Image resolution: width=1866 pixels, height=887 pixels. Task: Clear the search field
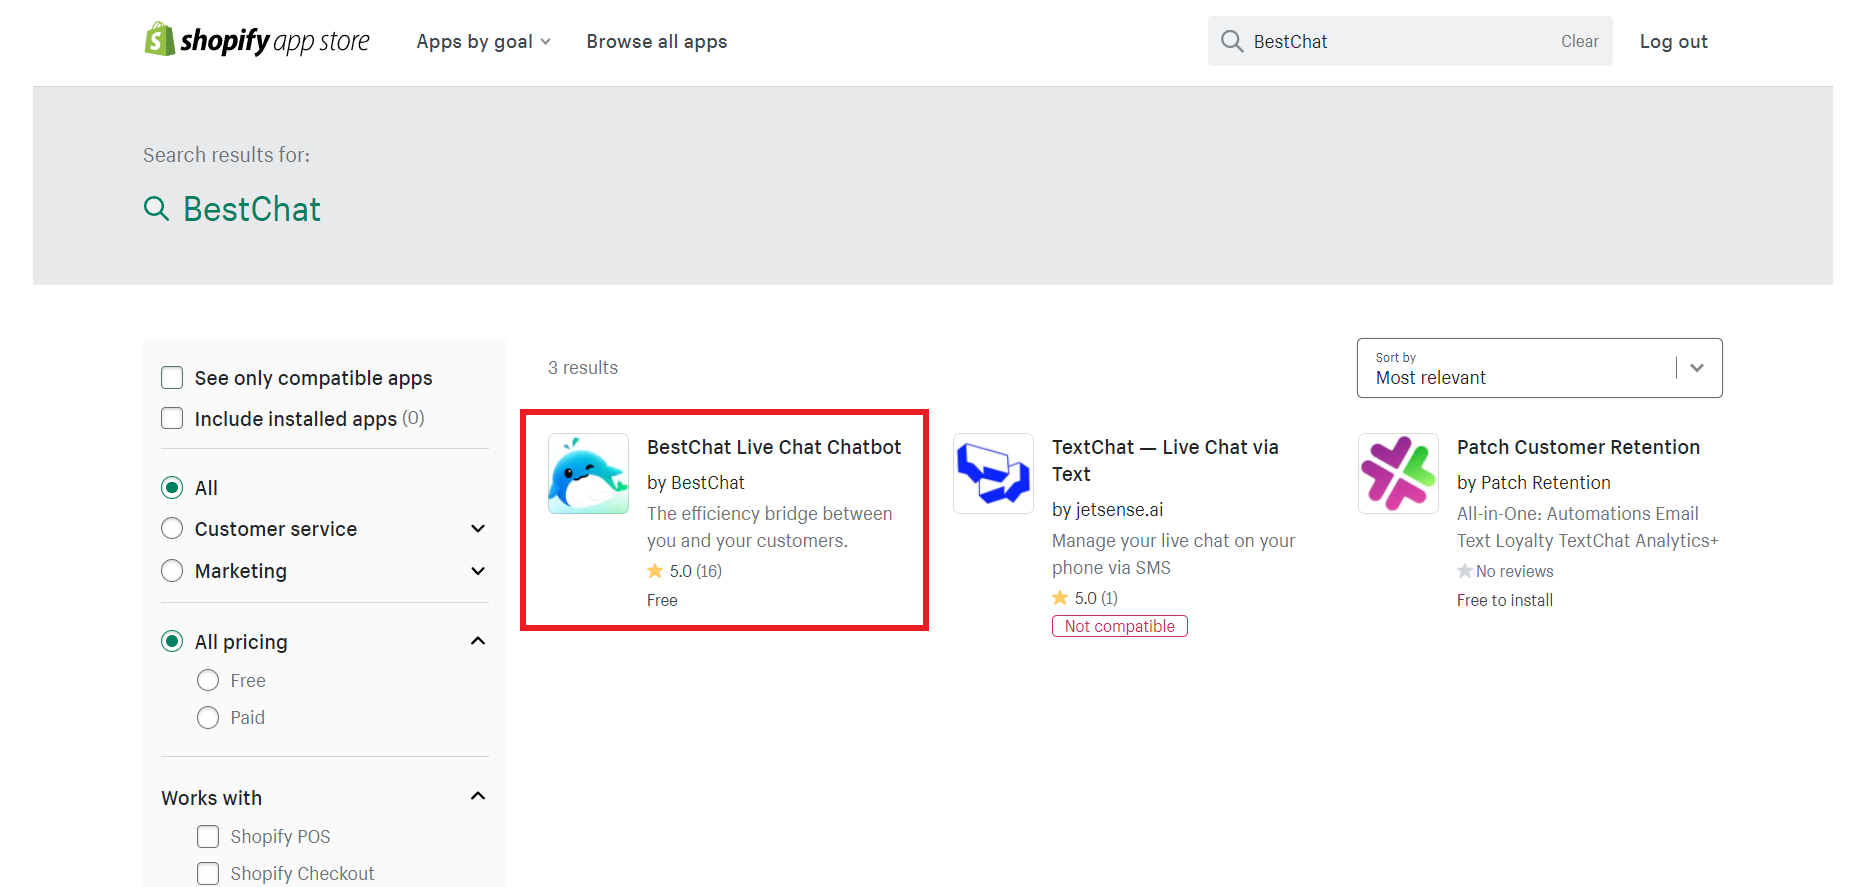tap(1579, 41)
